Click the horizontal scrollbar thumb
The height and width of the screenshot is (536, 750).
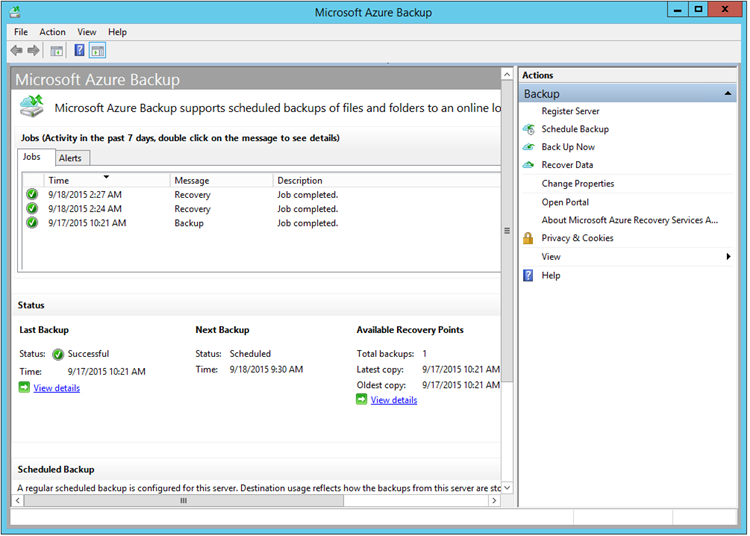(x=184, y=501)
